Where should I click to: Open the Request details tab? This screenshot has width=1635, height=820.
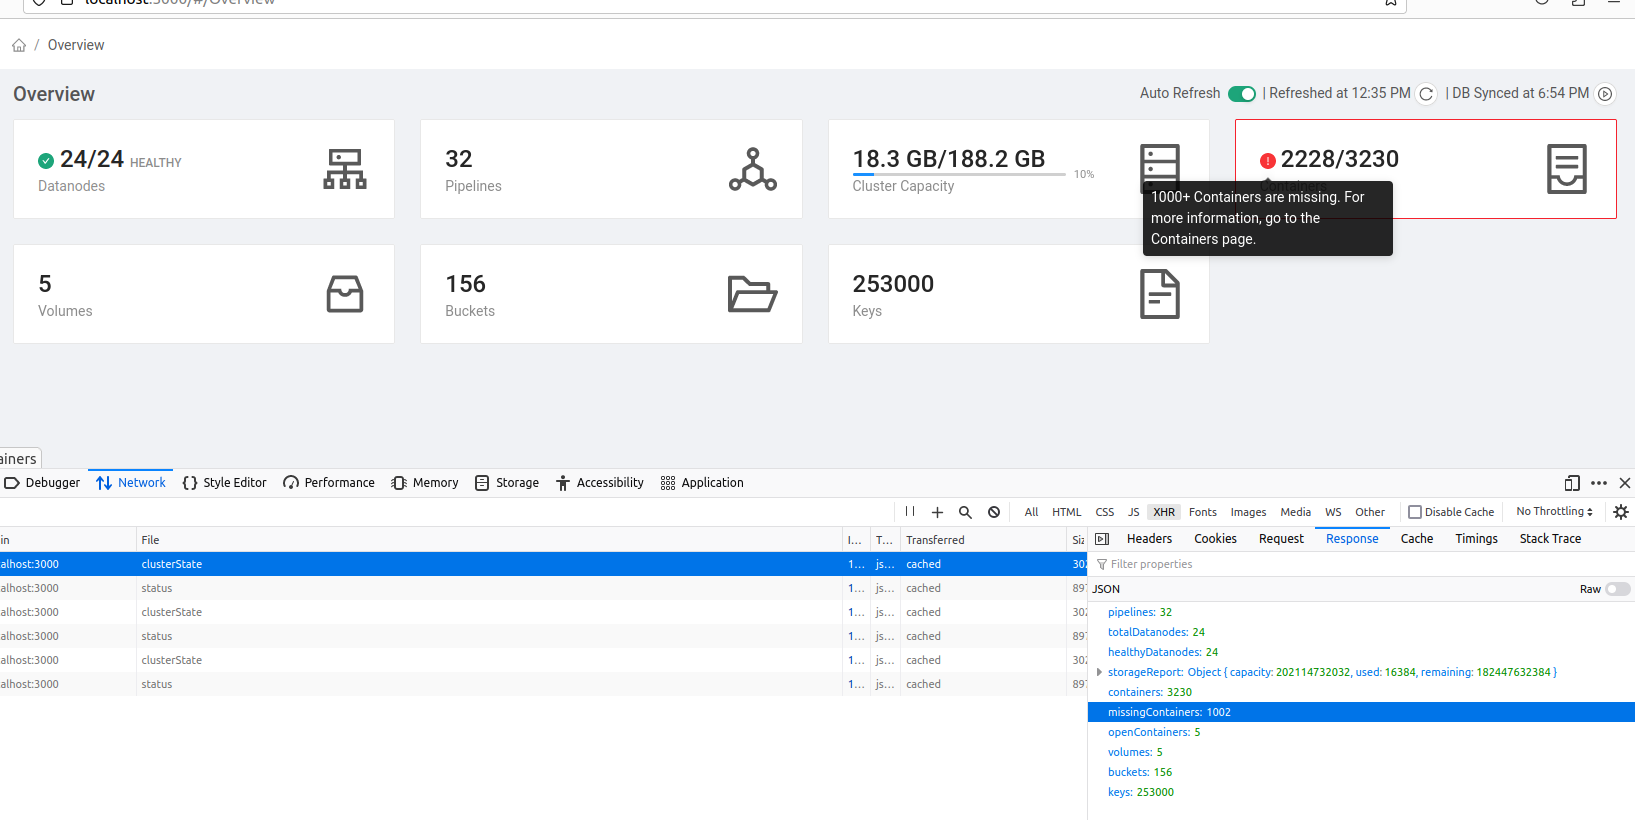tap(1281, 539)
